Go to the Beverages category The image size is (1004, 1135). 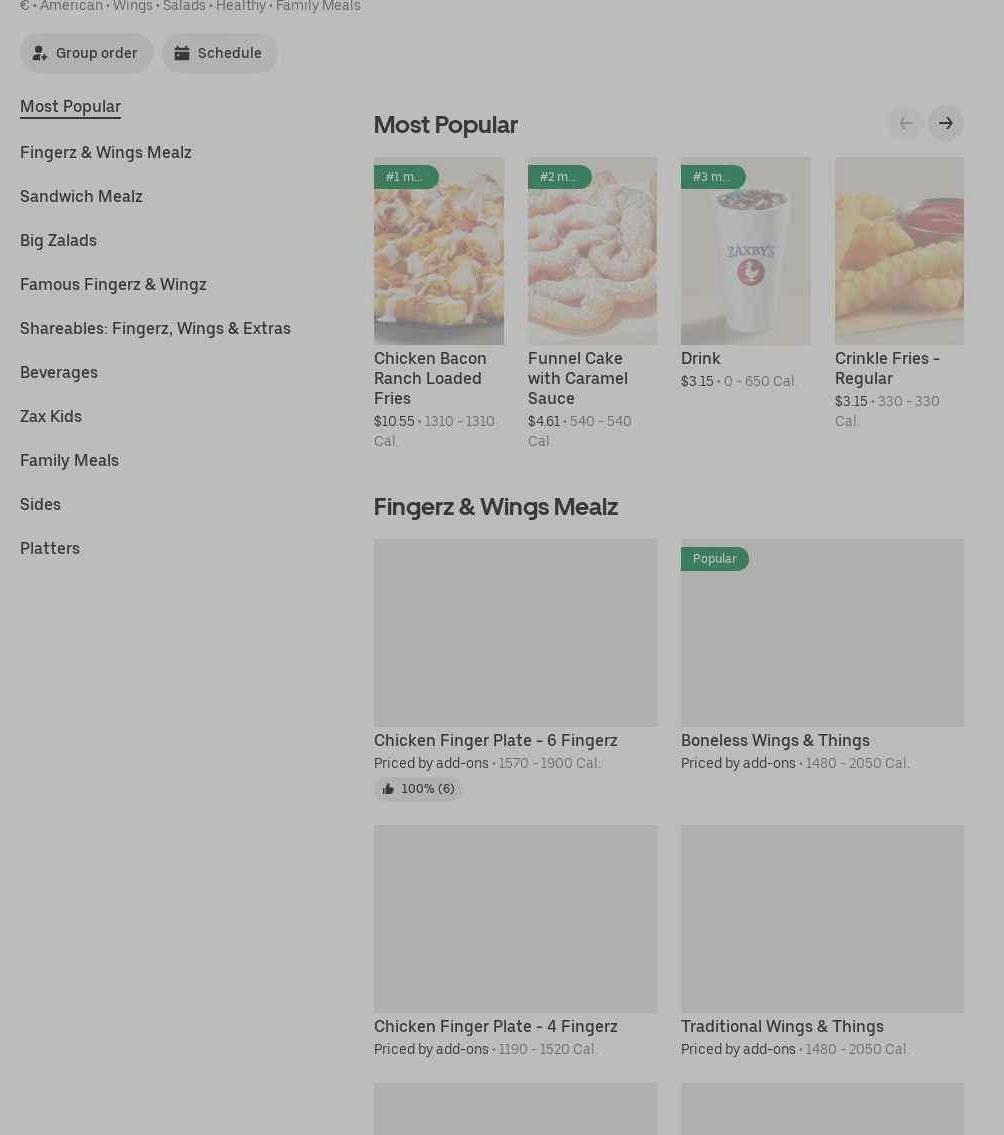59,372
